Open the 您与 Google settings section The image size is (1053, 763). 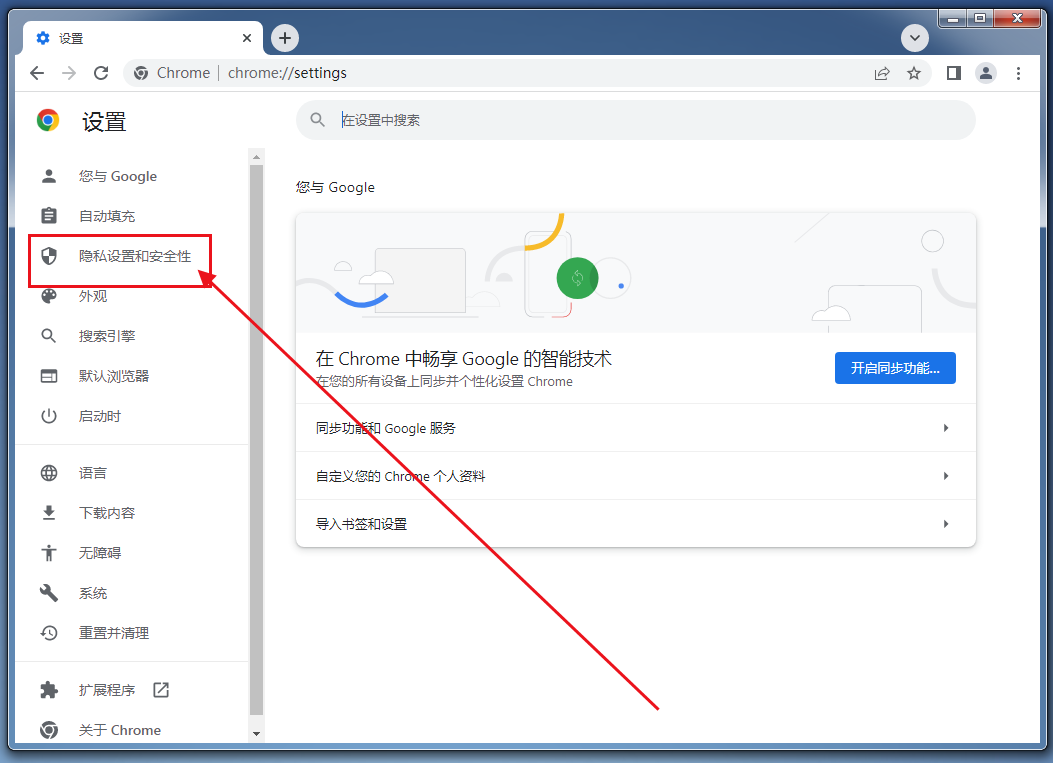(118, 177)
